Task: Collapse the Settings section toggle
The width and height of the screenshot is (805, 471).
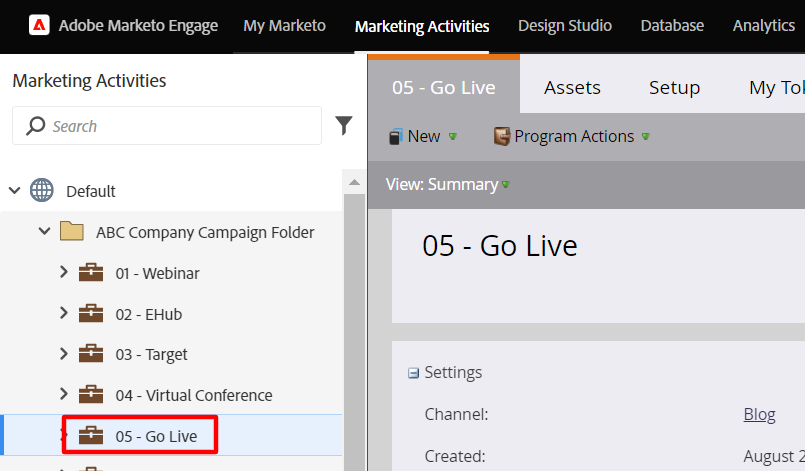Action: pyautogui.click(x=413, y=373)
